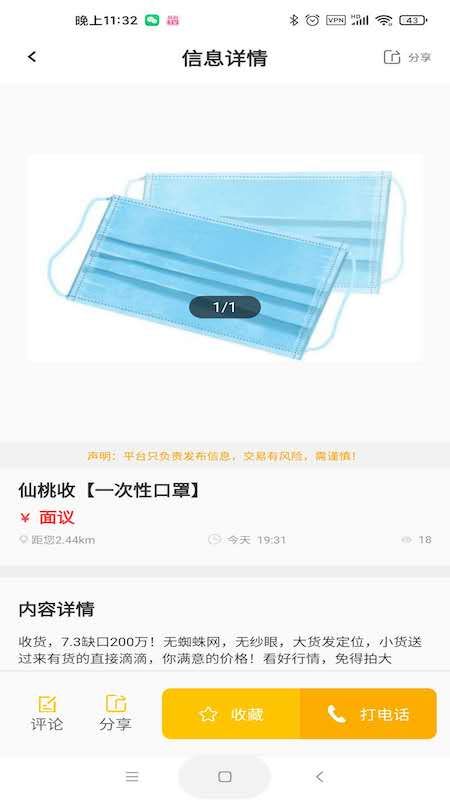Tap the comment pencil icon
The width and height of the screenshot is (450, 800).
(47, 704)
